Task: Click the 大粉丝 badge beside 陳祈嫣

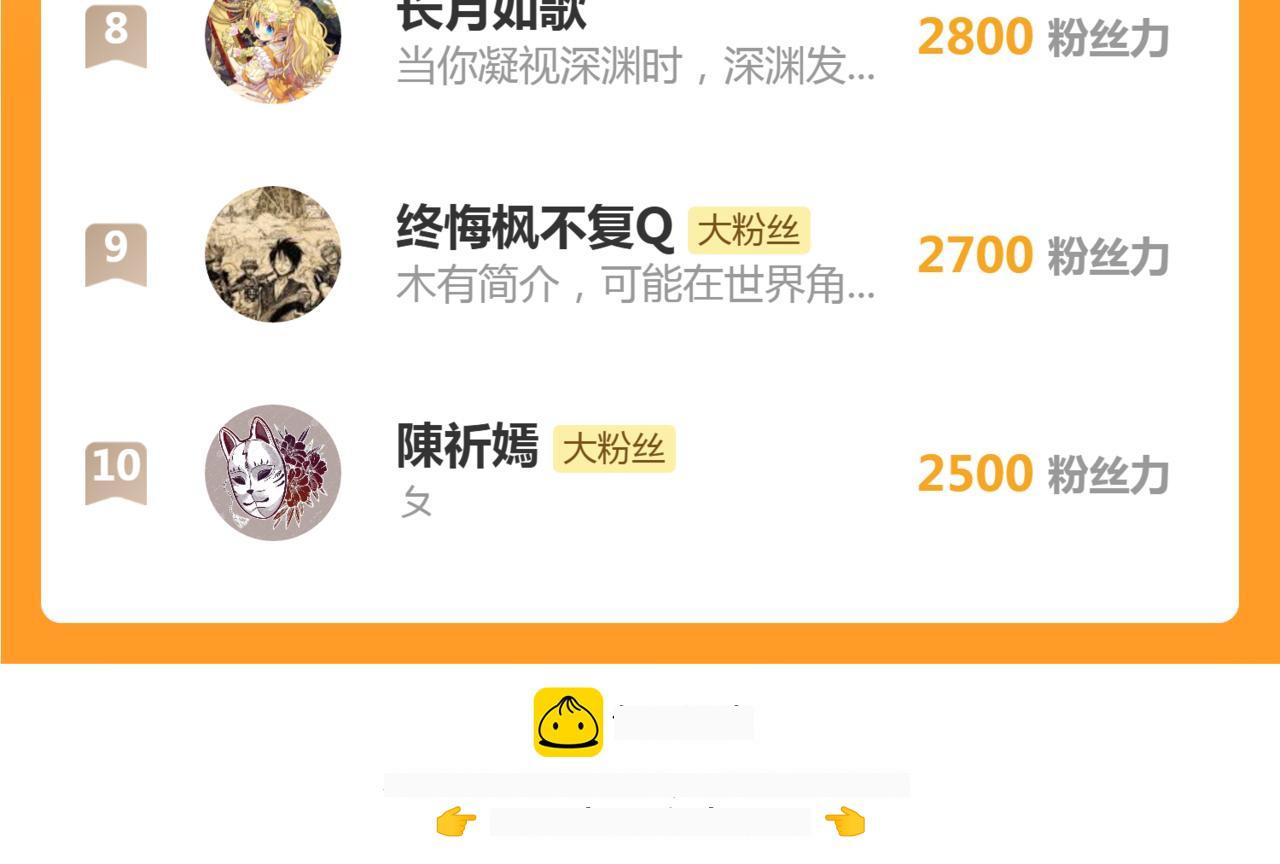Action: point(614,449)
